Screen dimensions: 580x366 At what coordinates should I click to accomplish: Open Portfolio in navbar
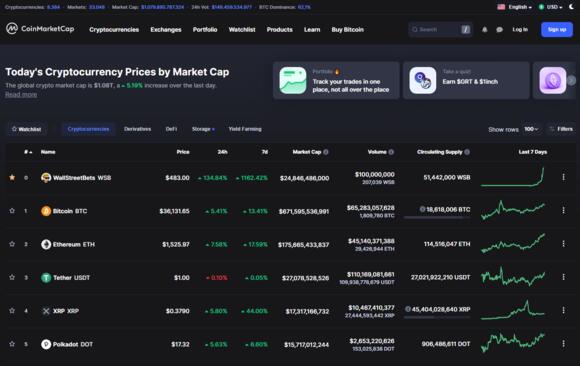coord(205,30)
